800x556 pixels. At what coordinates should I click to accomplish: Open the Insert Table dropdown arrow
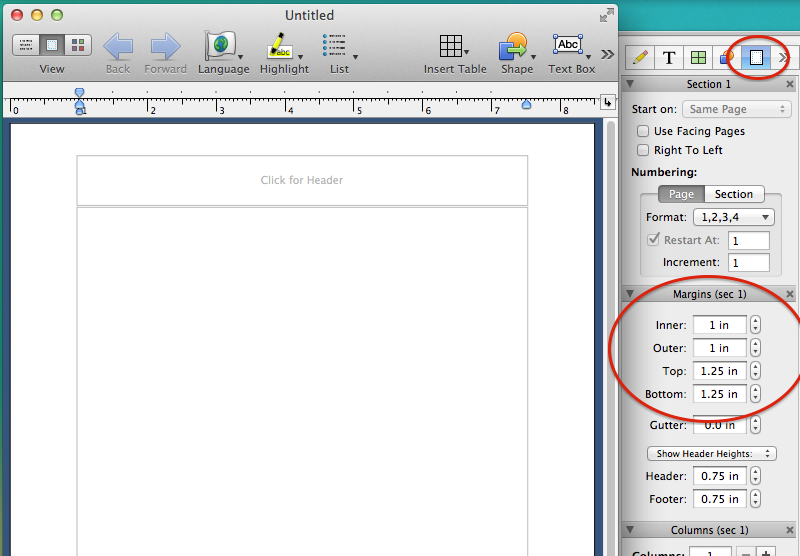click(x=466, y=53)
